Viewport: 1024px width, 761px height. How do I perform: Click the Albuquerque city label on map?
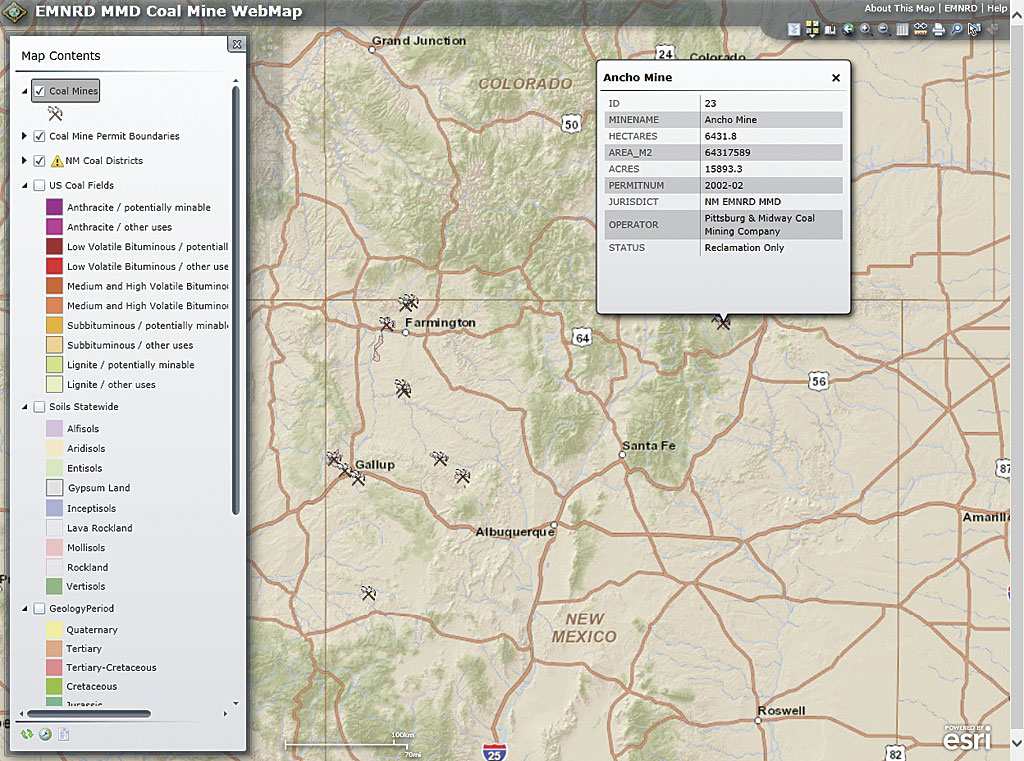click(515, 532)
